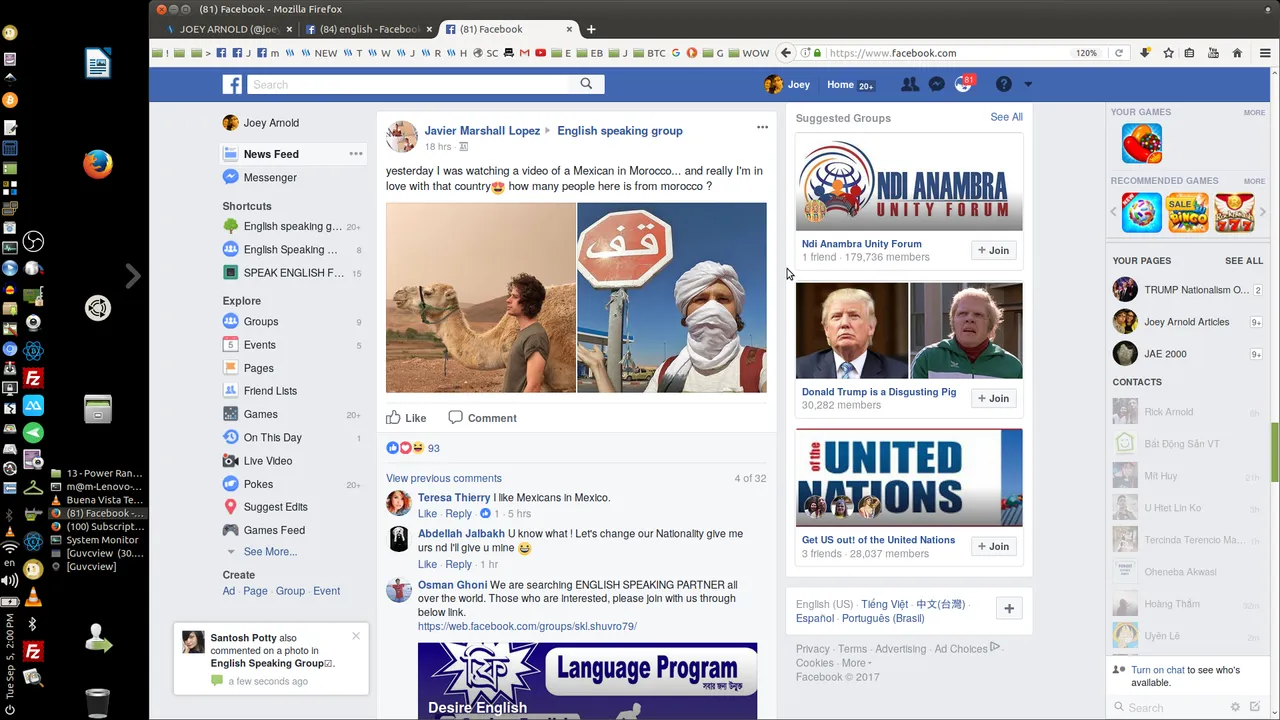
Task: Expand See More in Explore sidebar
Action: click(270, 552)
